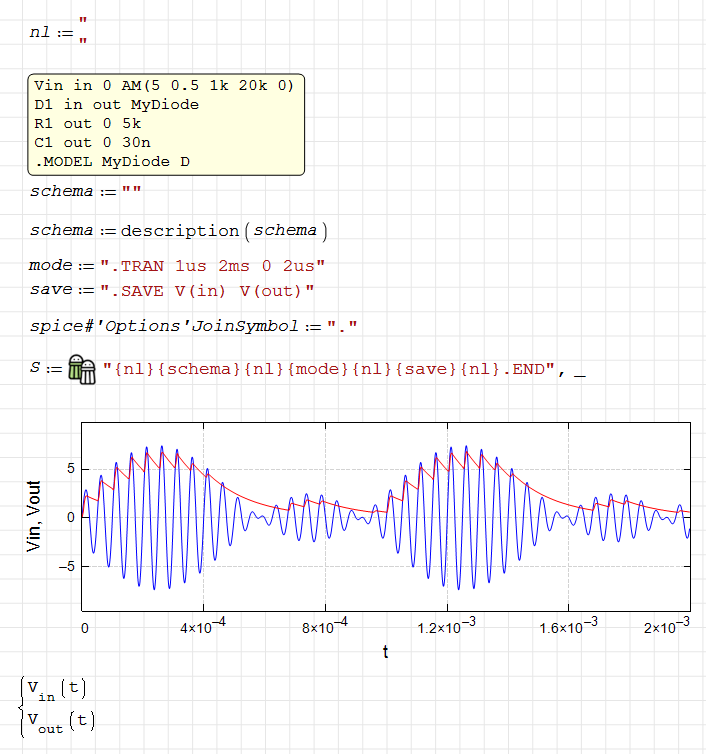The width and height of the screenshot is (706, 754).
Task: Click the salt and pepper shaker plugin icon
Action: [81, 369]
